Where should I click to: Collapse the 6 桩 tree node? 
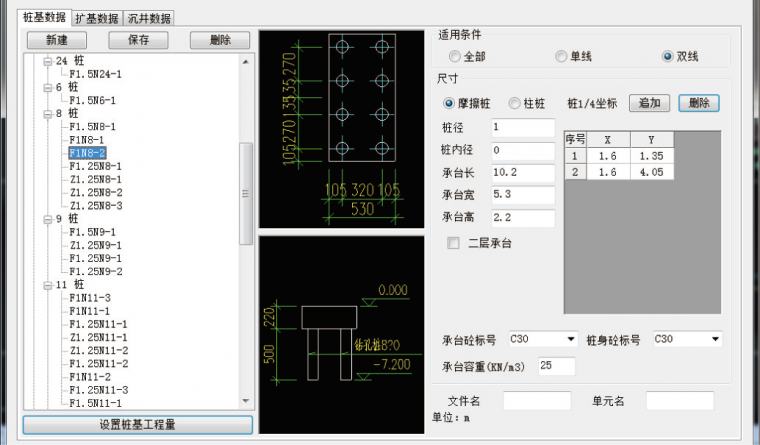tap(48, 87)
